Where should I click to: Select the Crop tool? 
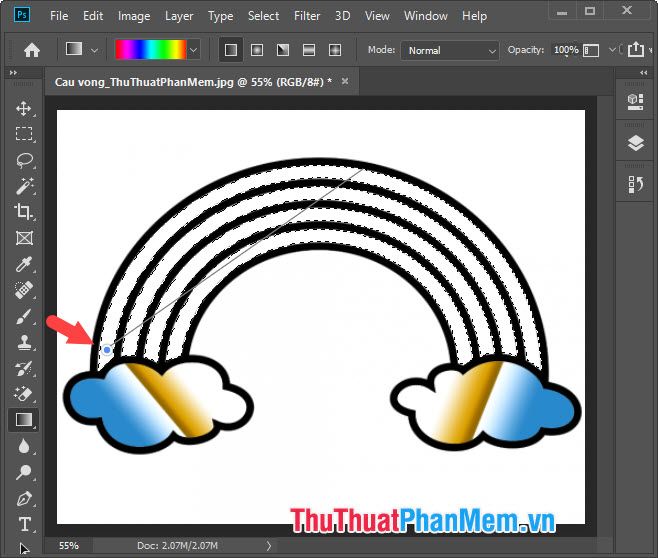click(x=24, y=212)
